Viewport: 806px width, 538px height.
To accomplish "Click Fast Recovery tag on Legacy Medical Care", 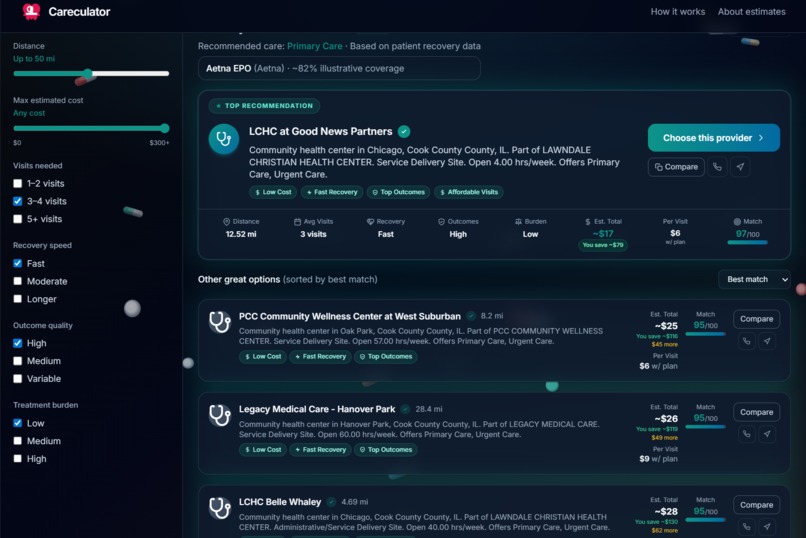I will (320, 450).
